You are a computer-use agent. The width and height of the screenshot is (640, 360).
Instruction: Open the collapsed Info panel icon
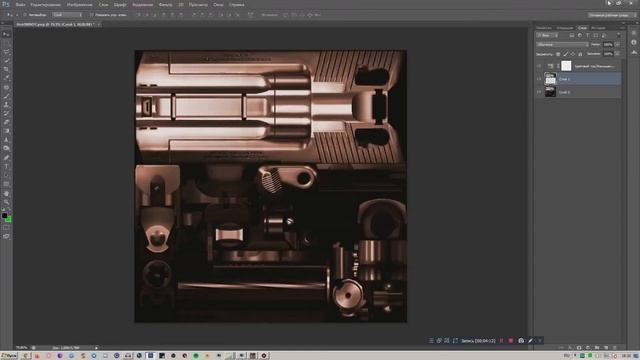tap(633, 42)
